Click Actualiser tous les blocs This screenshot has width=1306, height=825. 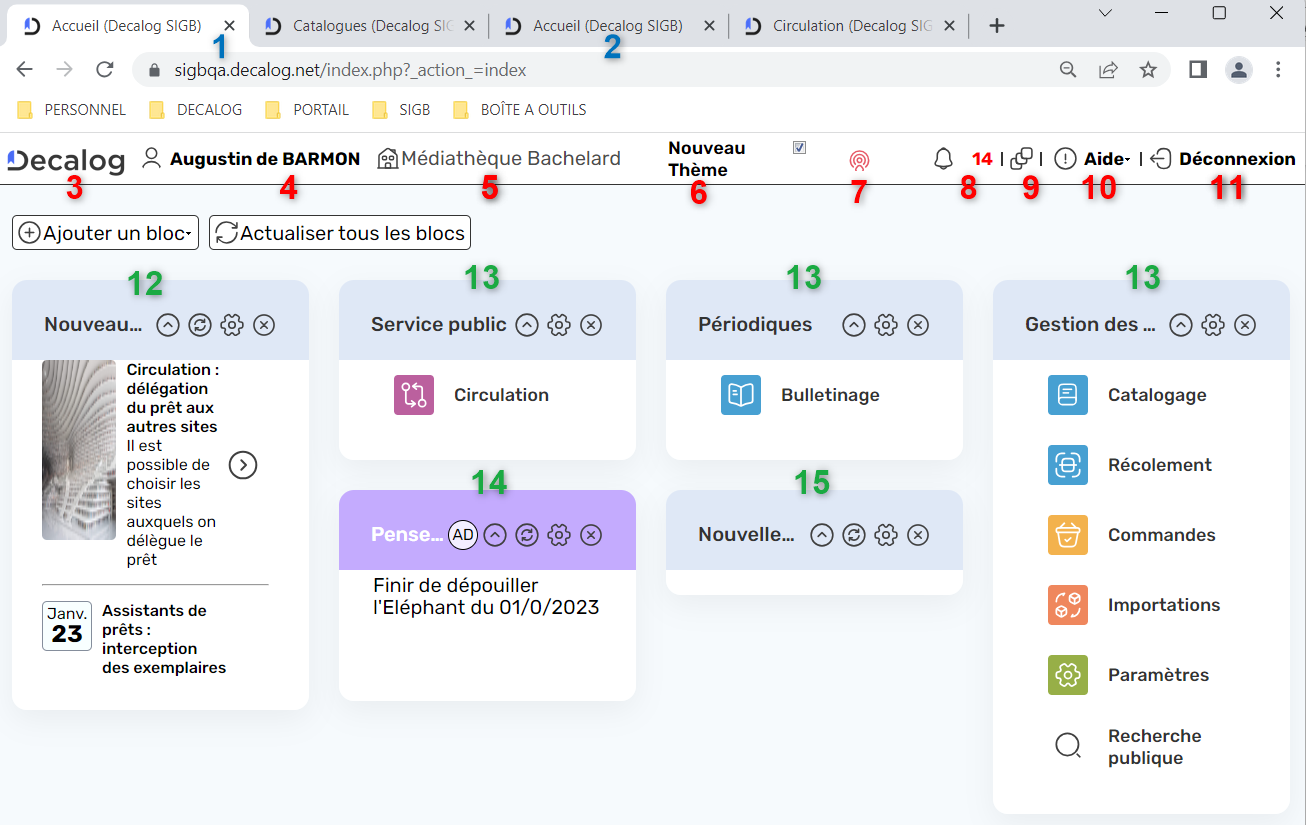pos(340,233)
